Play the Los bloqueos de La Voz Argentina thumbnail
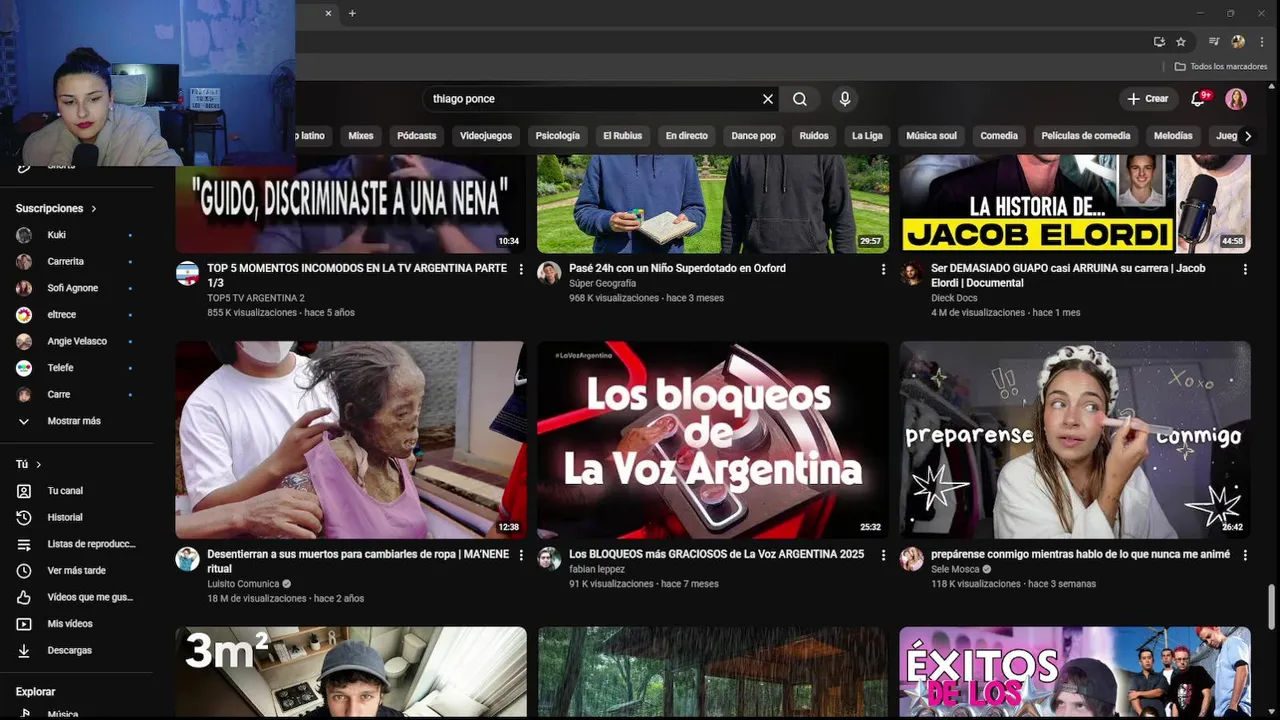Viewport: 1280px width, 720px height. coord(712,440)
